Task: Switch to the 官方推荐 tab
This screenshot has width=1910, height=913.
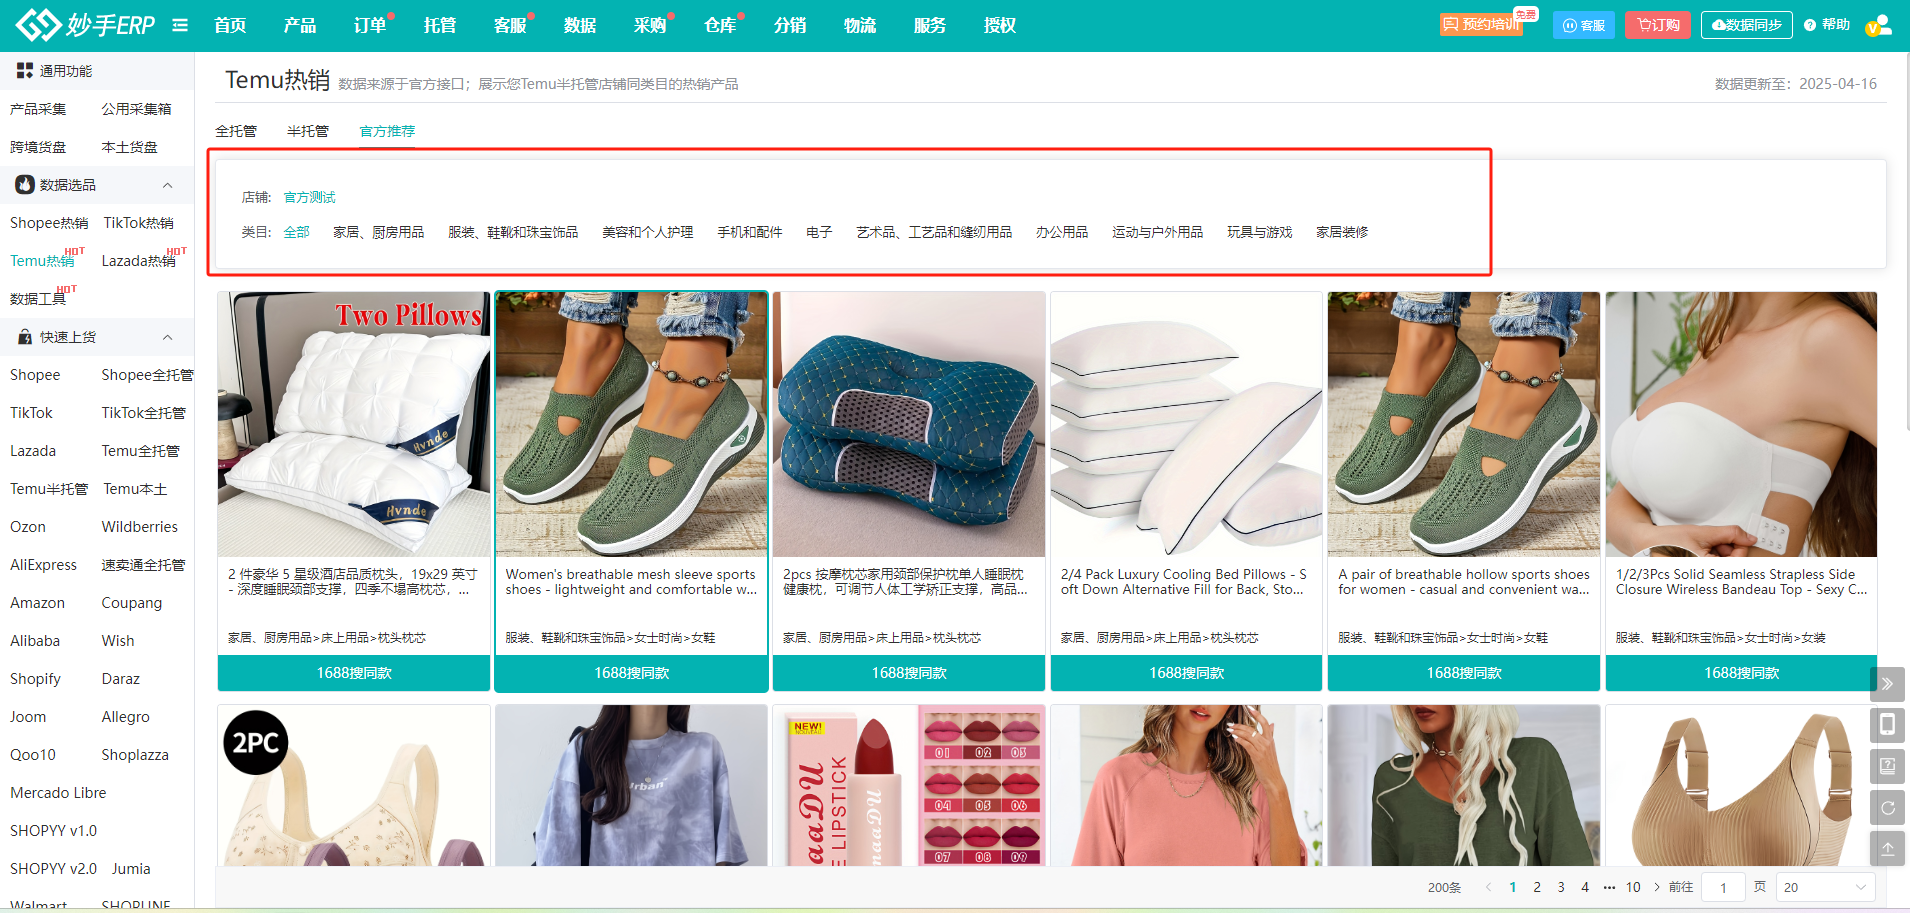Action: [x=387, y=131]
